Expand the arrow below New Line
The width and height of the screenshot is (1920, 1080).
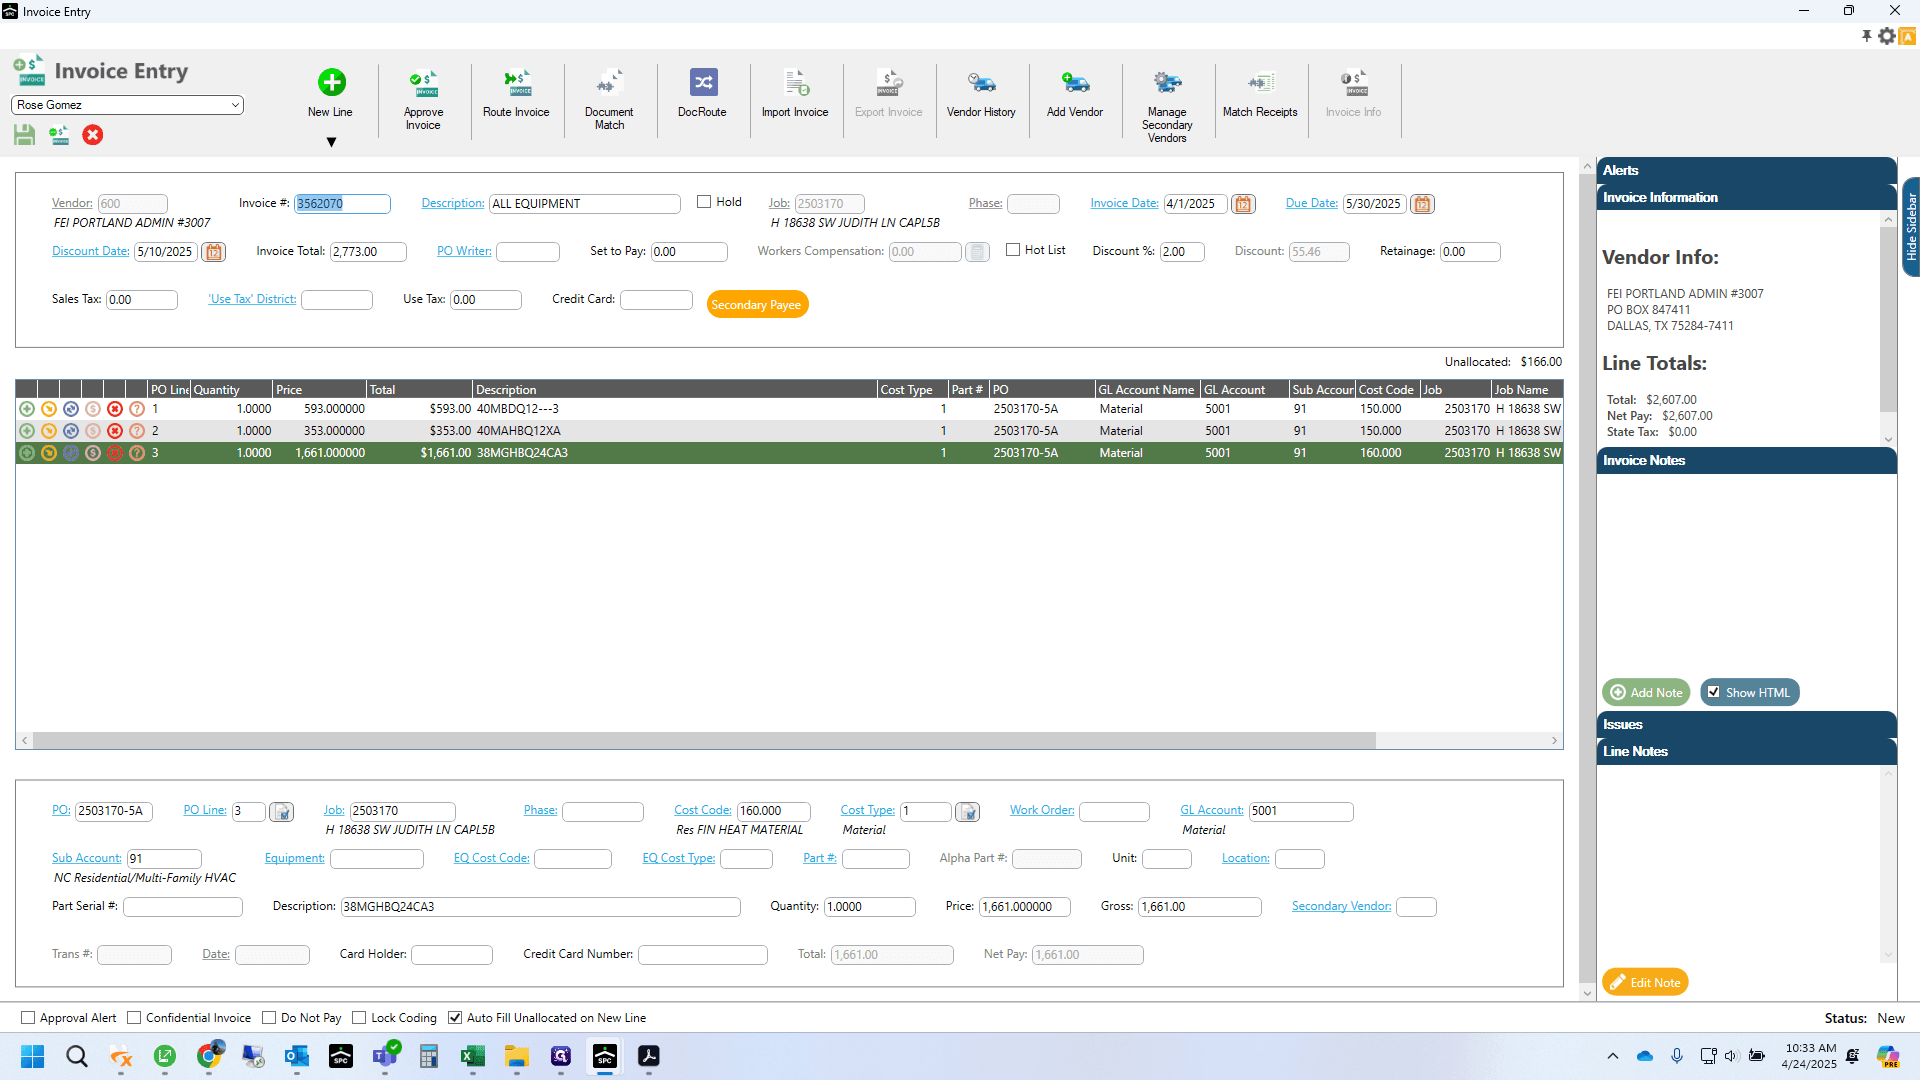tap(331, 142)
